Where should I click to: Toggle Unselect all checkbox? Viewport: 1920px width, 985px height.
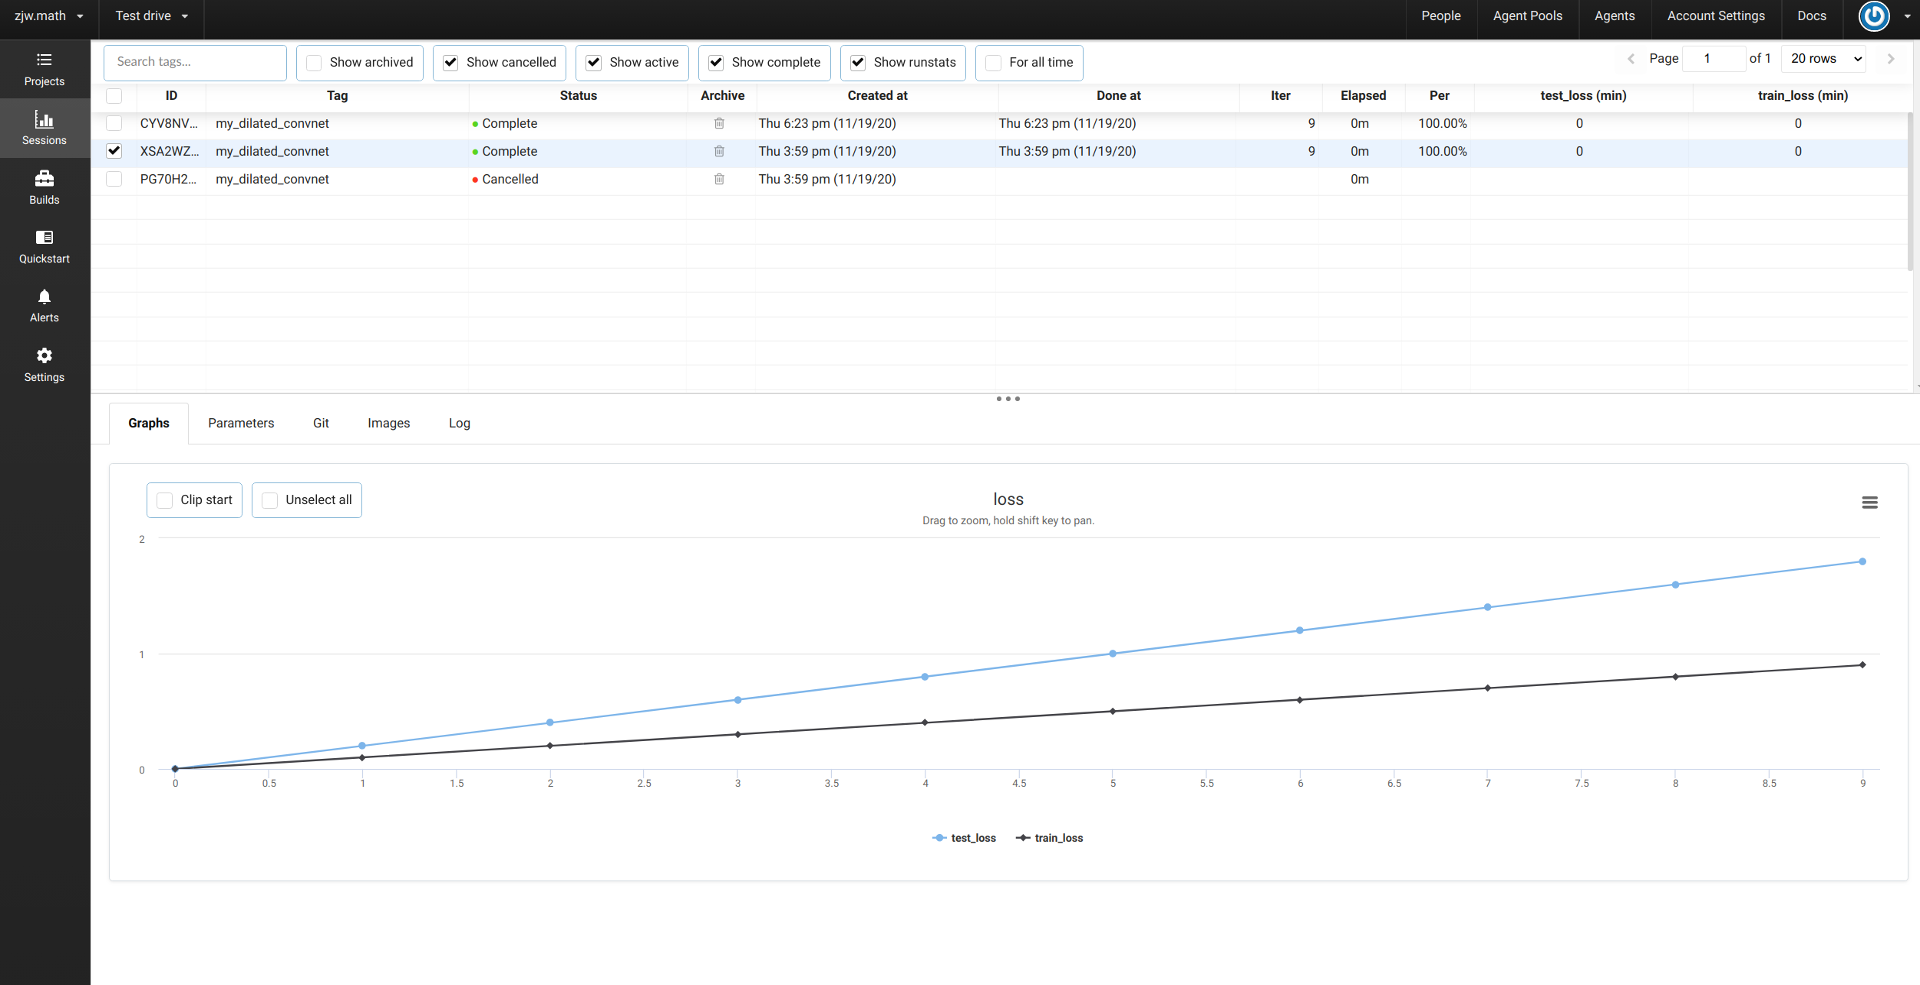[270, 500]
